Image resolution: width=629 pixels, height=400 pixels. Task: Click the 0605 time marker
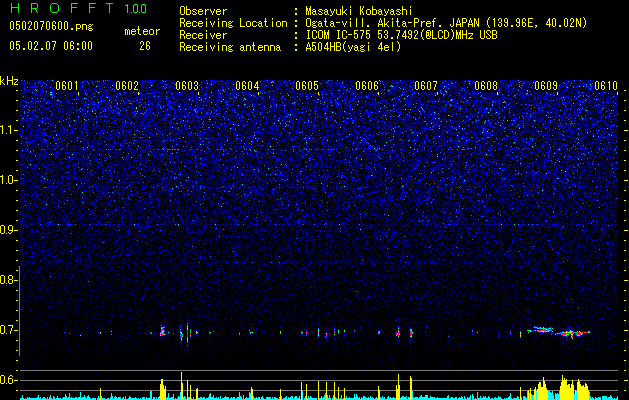point(307,86)
